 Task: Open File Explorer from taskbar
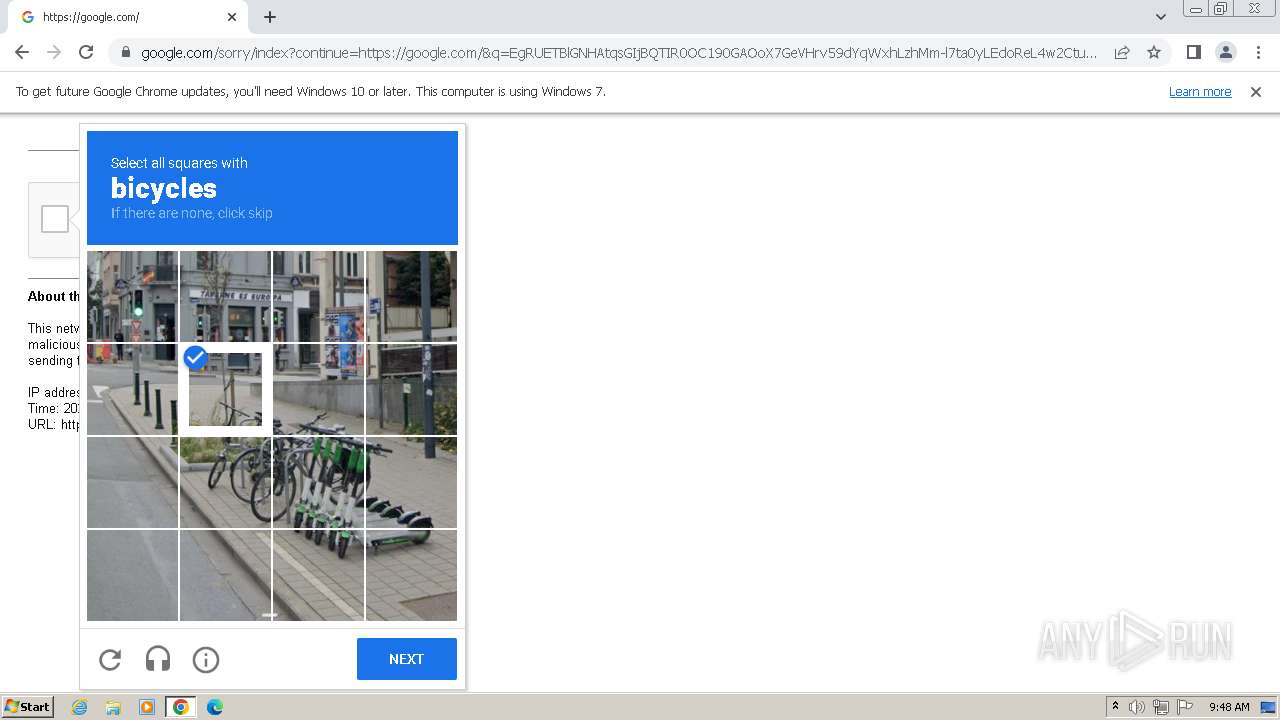[113, 707]
